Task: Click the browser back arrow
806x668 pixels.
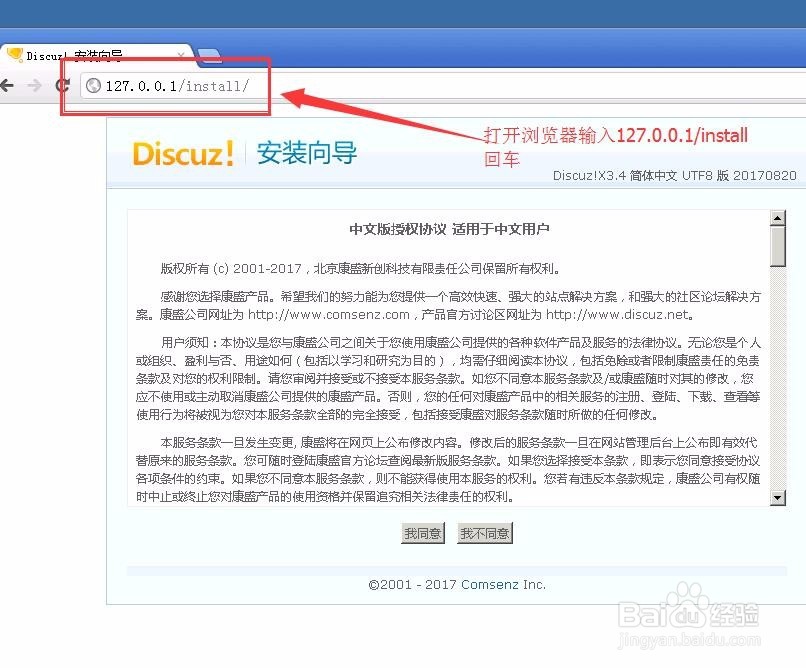Action: 6,85
